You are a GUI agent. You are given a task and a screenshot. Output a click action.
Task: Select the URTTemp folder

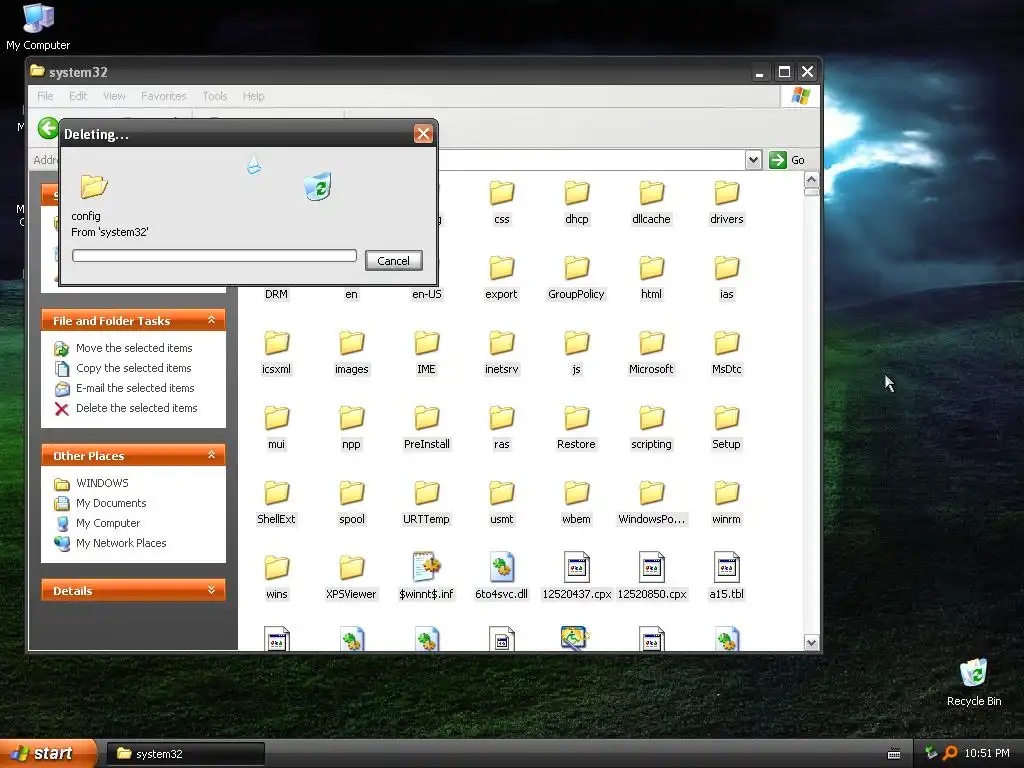click(426, 504)
